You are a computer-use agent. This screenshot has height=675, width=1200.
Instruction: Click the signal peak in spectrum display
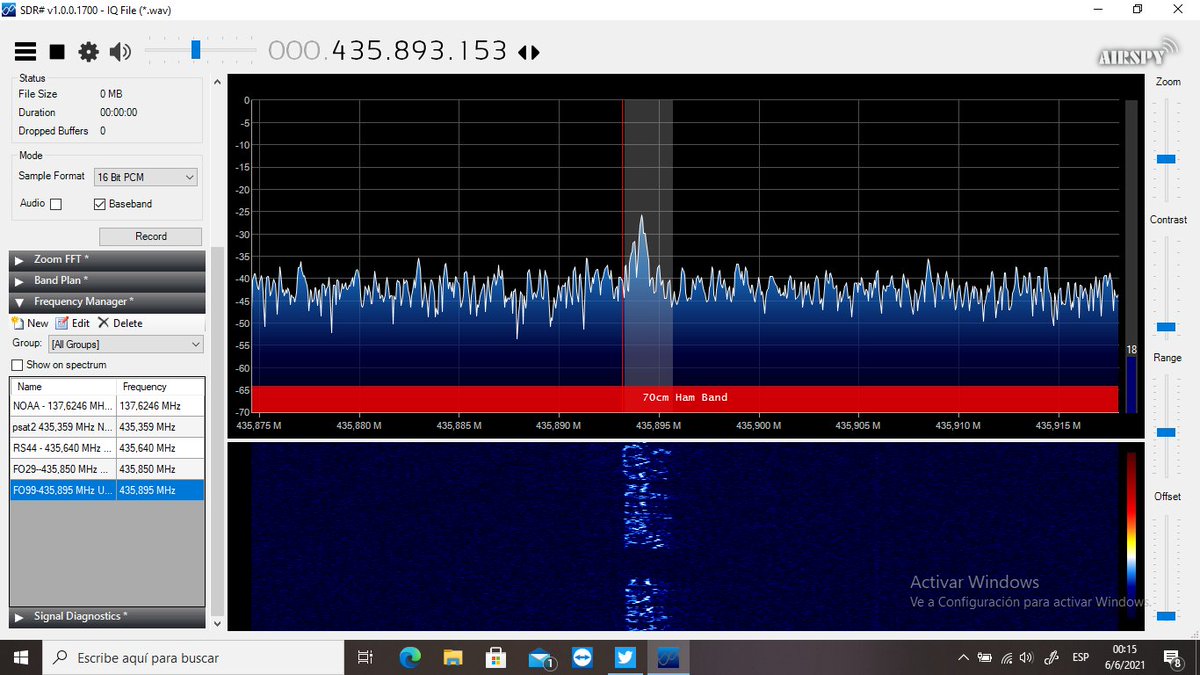point(642,217)
